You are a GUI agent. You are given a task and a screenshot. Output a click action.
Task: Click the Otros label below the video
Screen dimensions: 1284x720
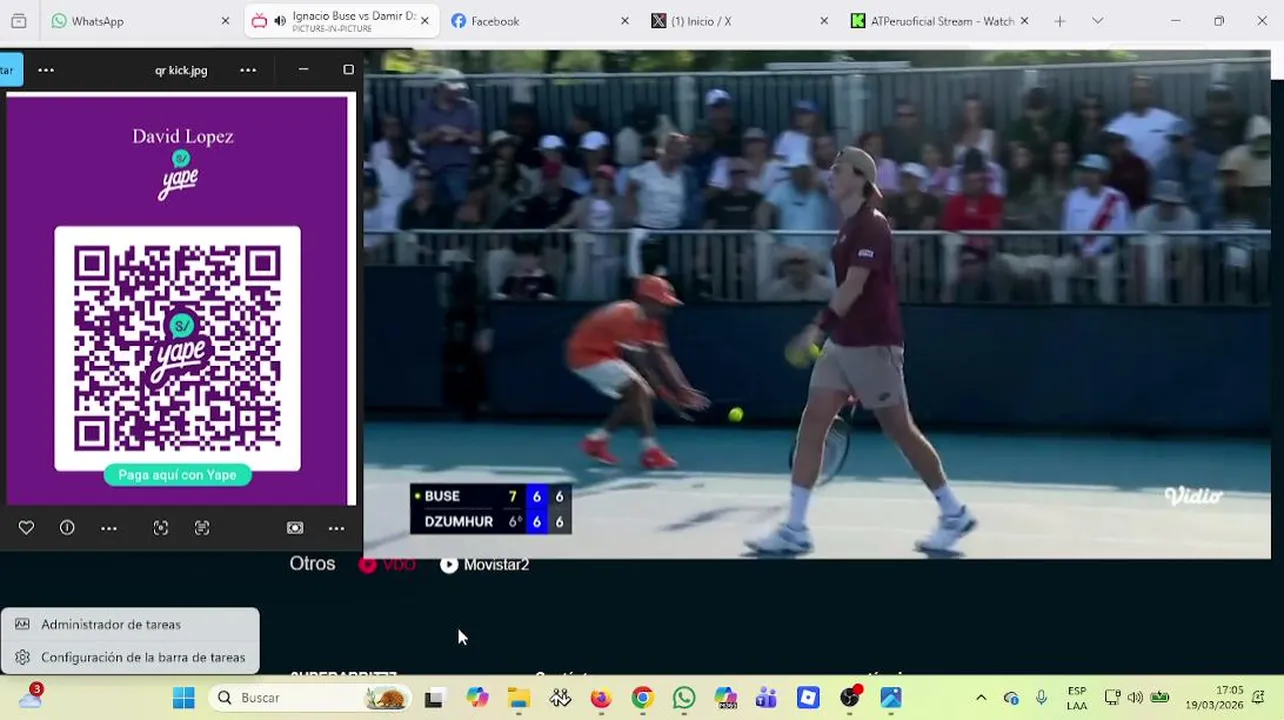(312, 564)
